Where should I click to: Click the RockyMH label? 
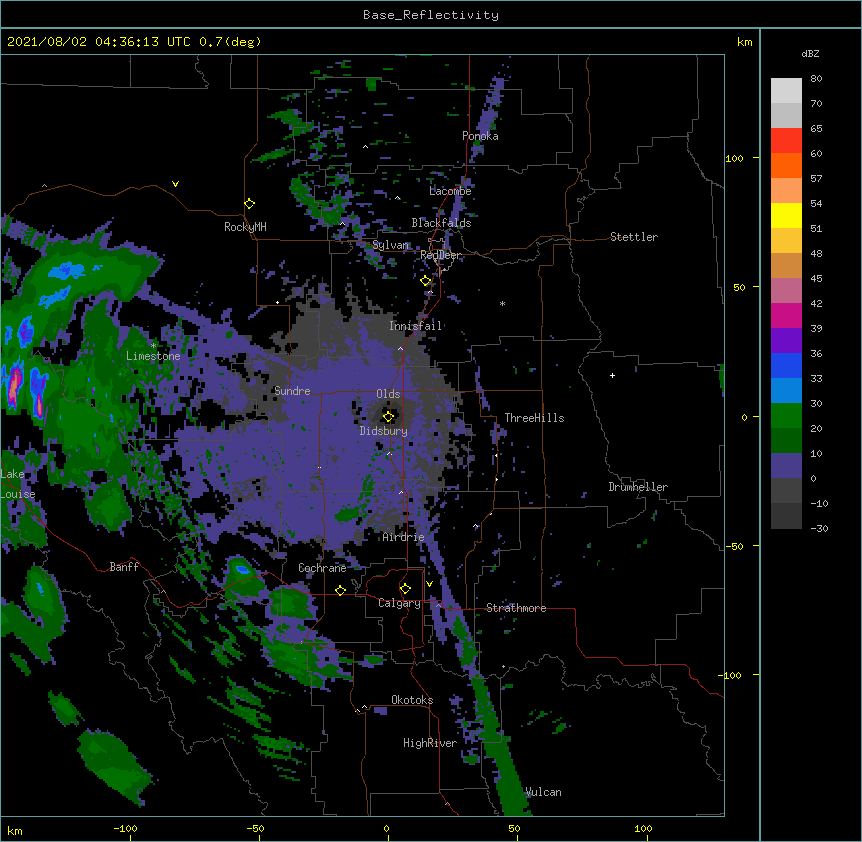click(245, 227)
